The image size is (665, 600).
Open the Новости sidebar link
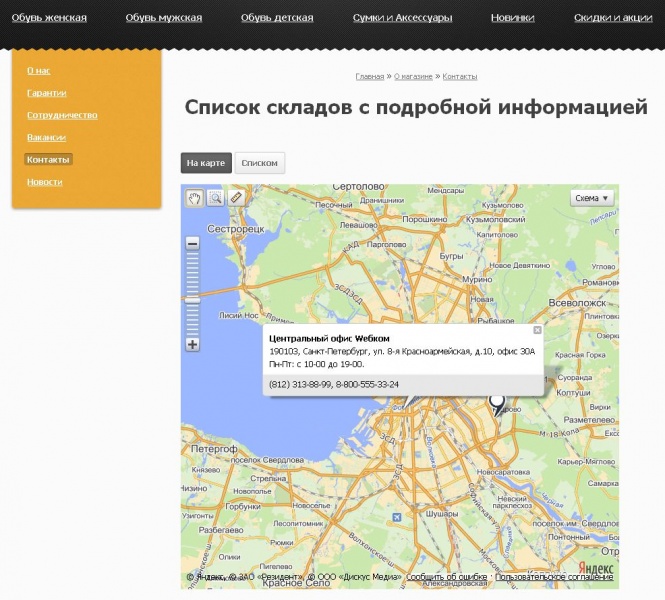pos(45,182)
